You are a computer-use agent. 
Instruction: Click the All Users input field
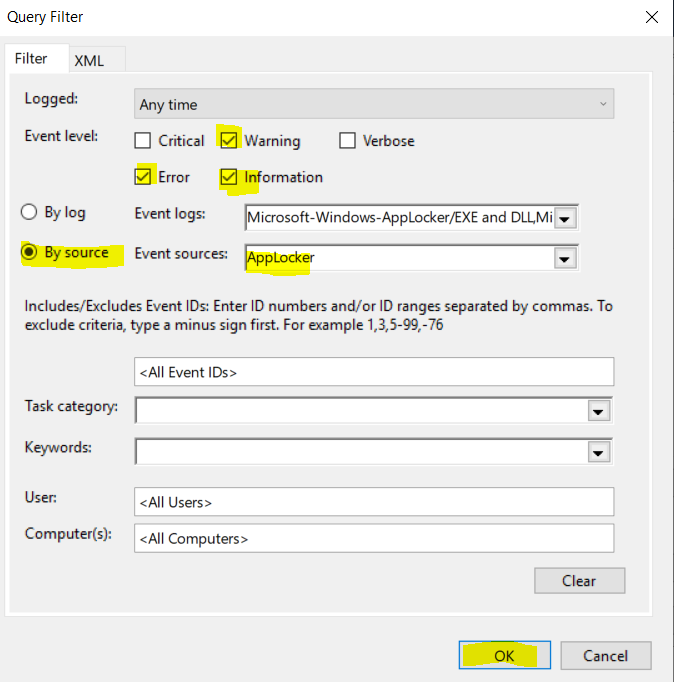[x=374, y=502]
